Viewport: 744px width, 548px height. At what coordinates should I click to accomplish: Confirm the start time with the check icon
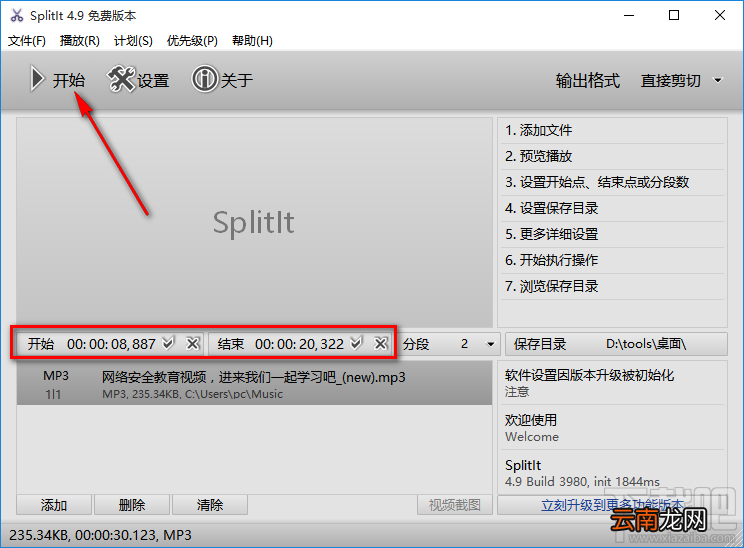(168, 343)
